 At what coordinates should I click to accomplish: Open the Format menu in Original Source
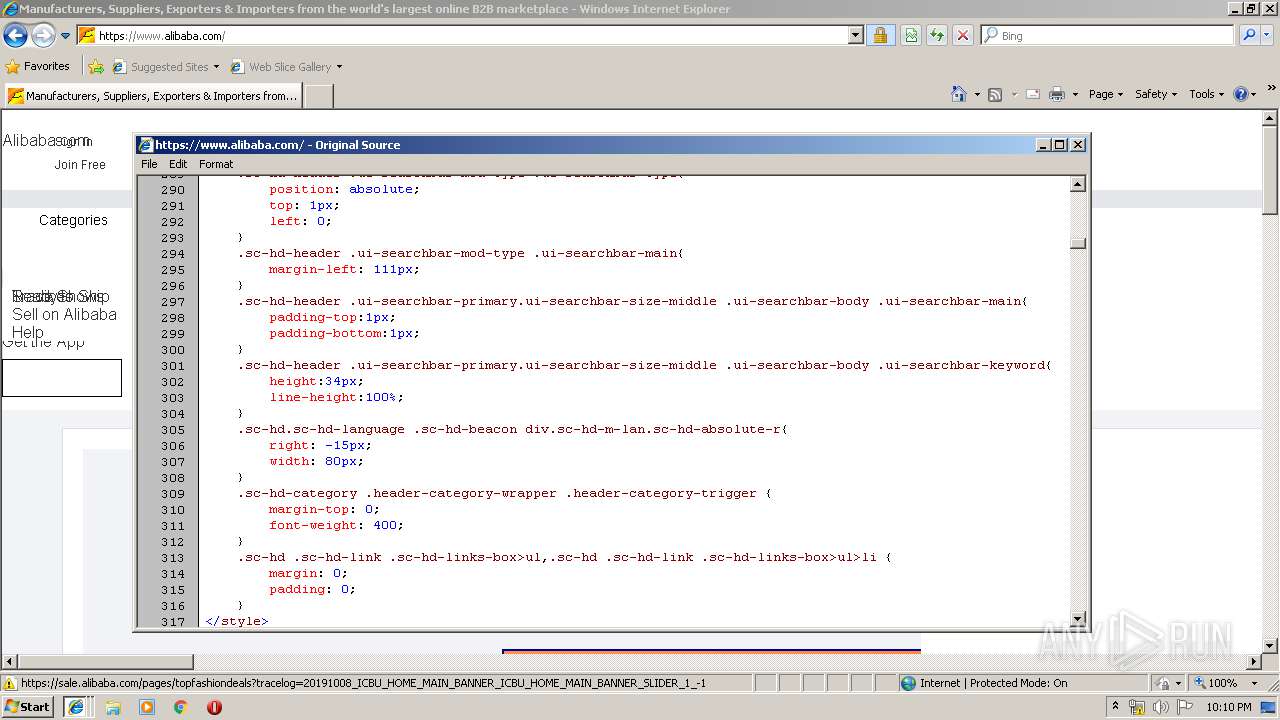216,164
